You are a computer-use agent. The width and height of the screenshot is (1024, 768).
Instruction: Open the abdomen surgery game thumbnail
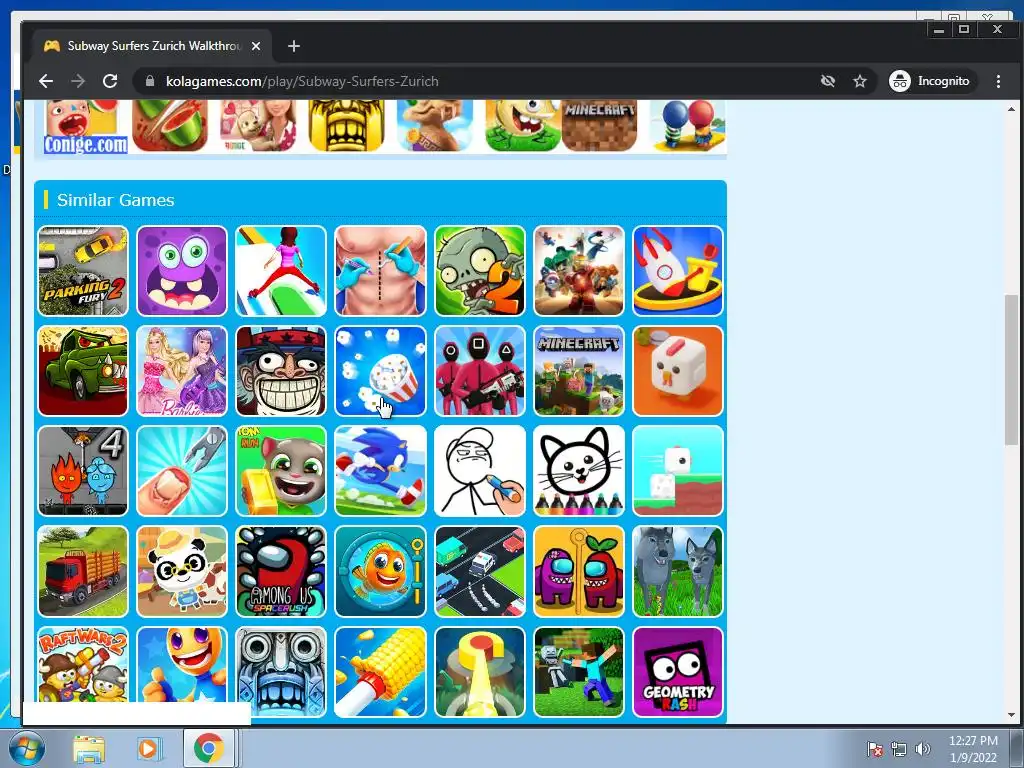380,270
